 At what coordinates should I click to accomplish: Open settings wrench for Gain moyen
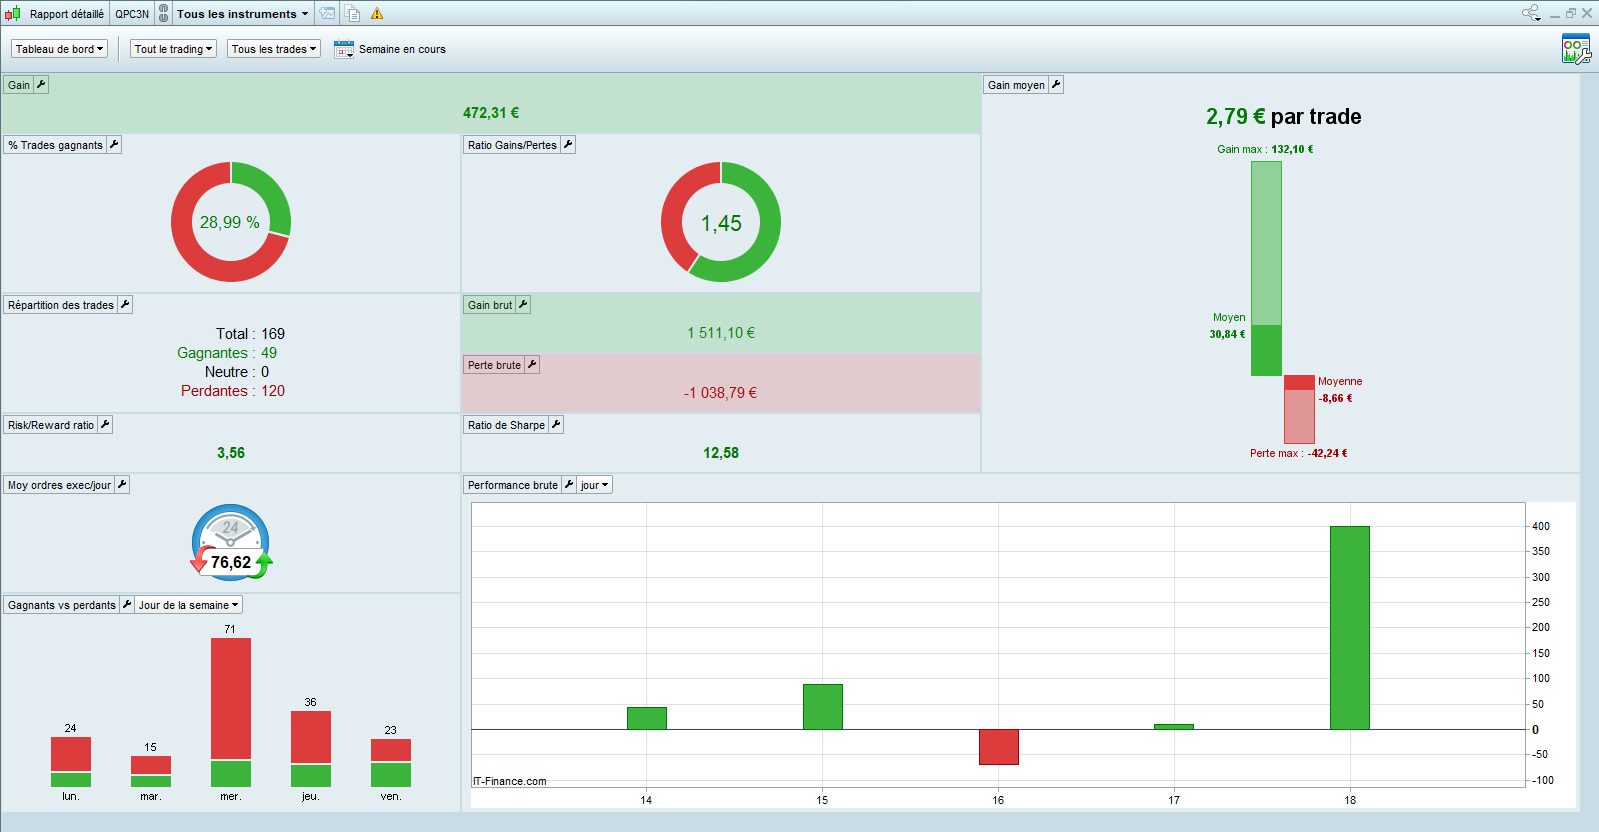point(1056,85)
